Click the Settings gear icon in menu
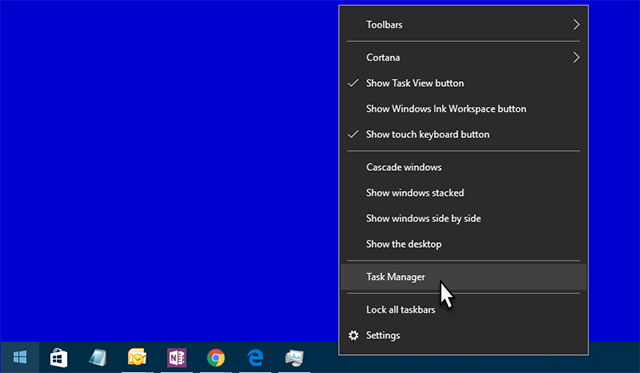Image resolution: width=640 pixels, height=373 pixels. [x=353, y=335]
